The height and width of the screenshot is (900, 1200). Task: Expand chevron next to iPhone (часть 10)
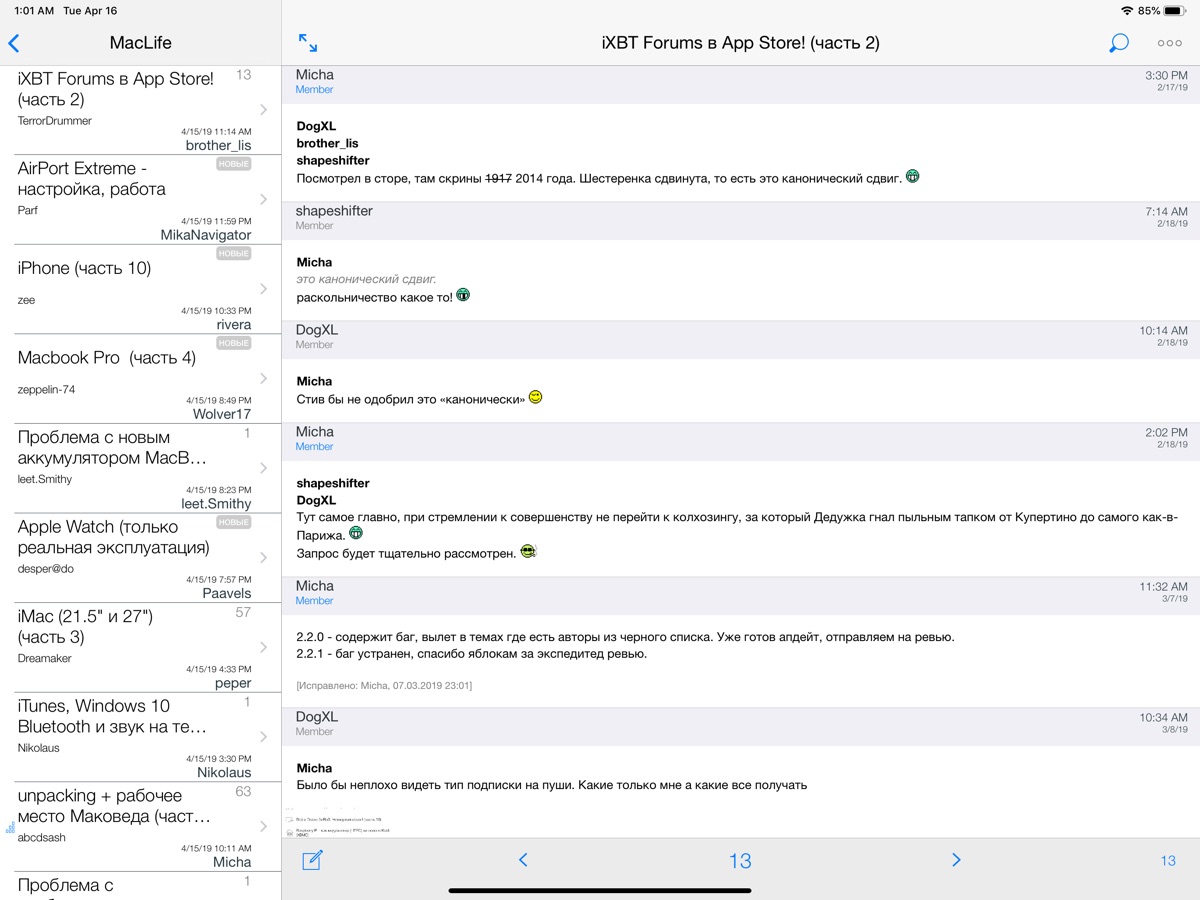click(263, 289)
